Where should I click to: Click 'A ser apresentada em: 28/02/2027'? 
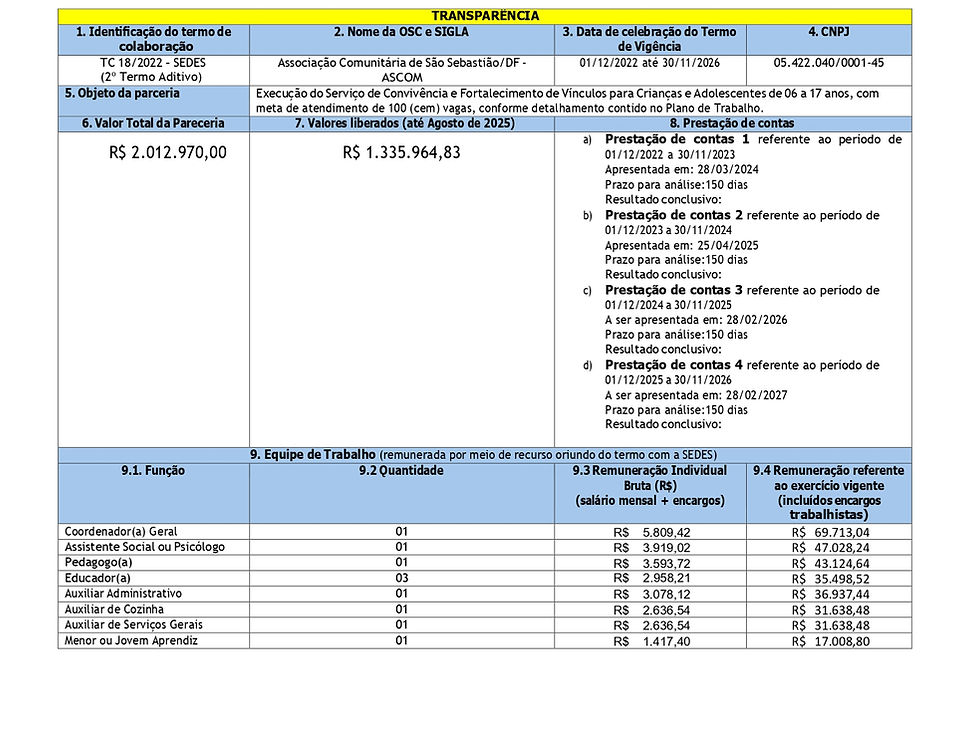(x=696, y=395)
